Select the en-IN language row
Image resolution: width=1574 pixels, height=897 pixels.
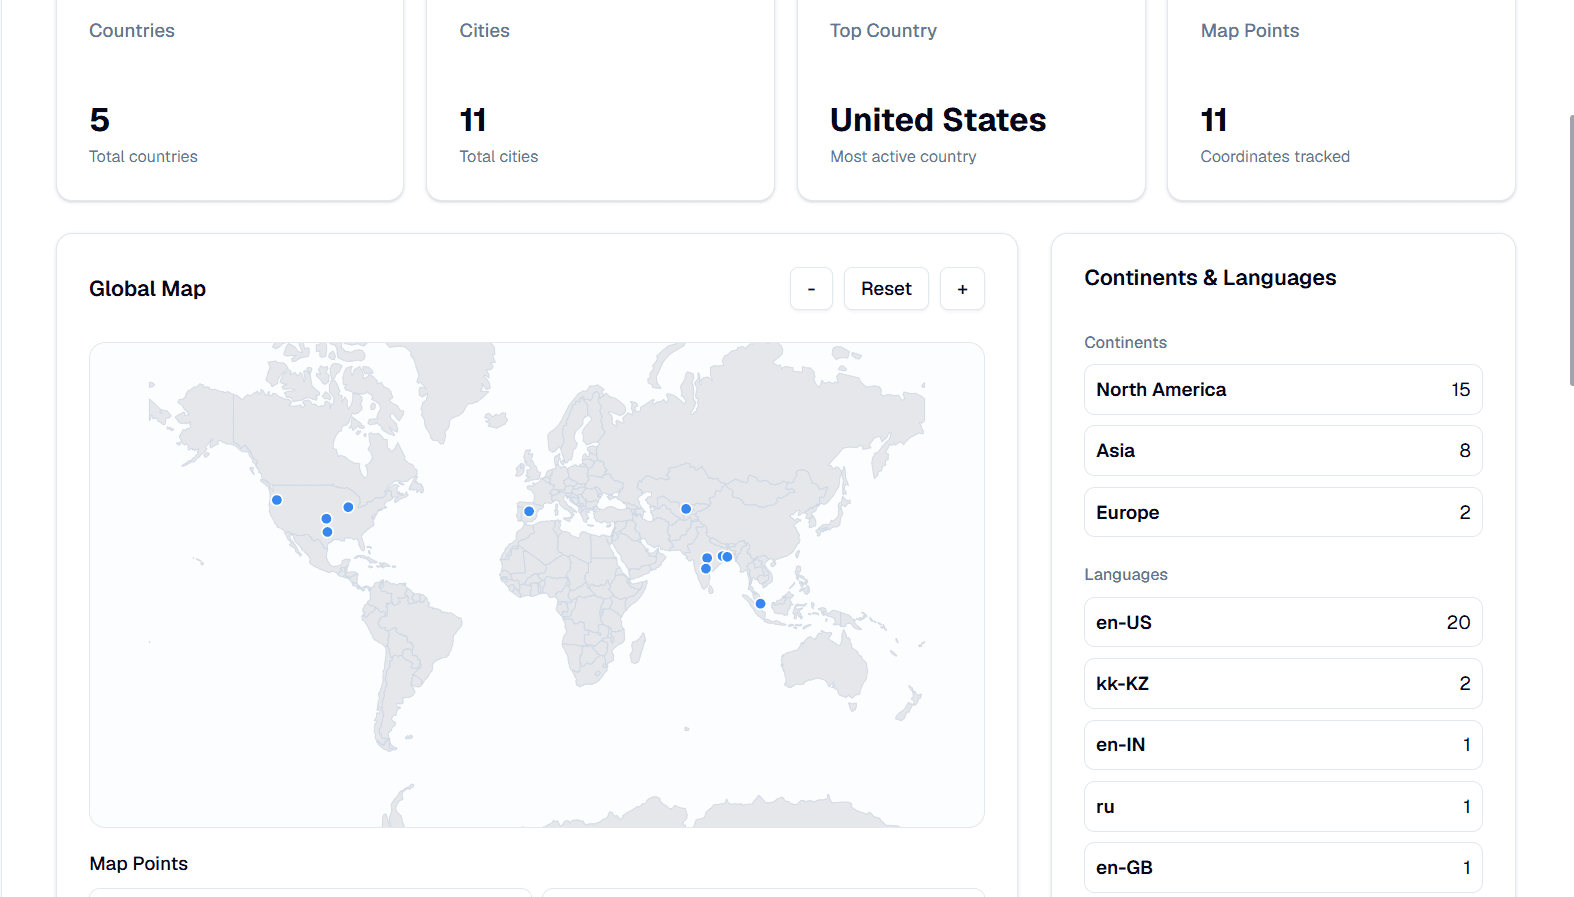(1283, 745)
